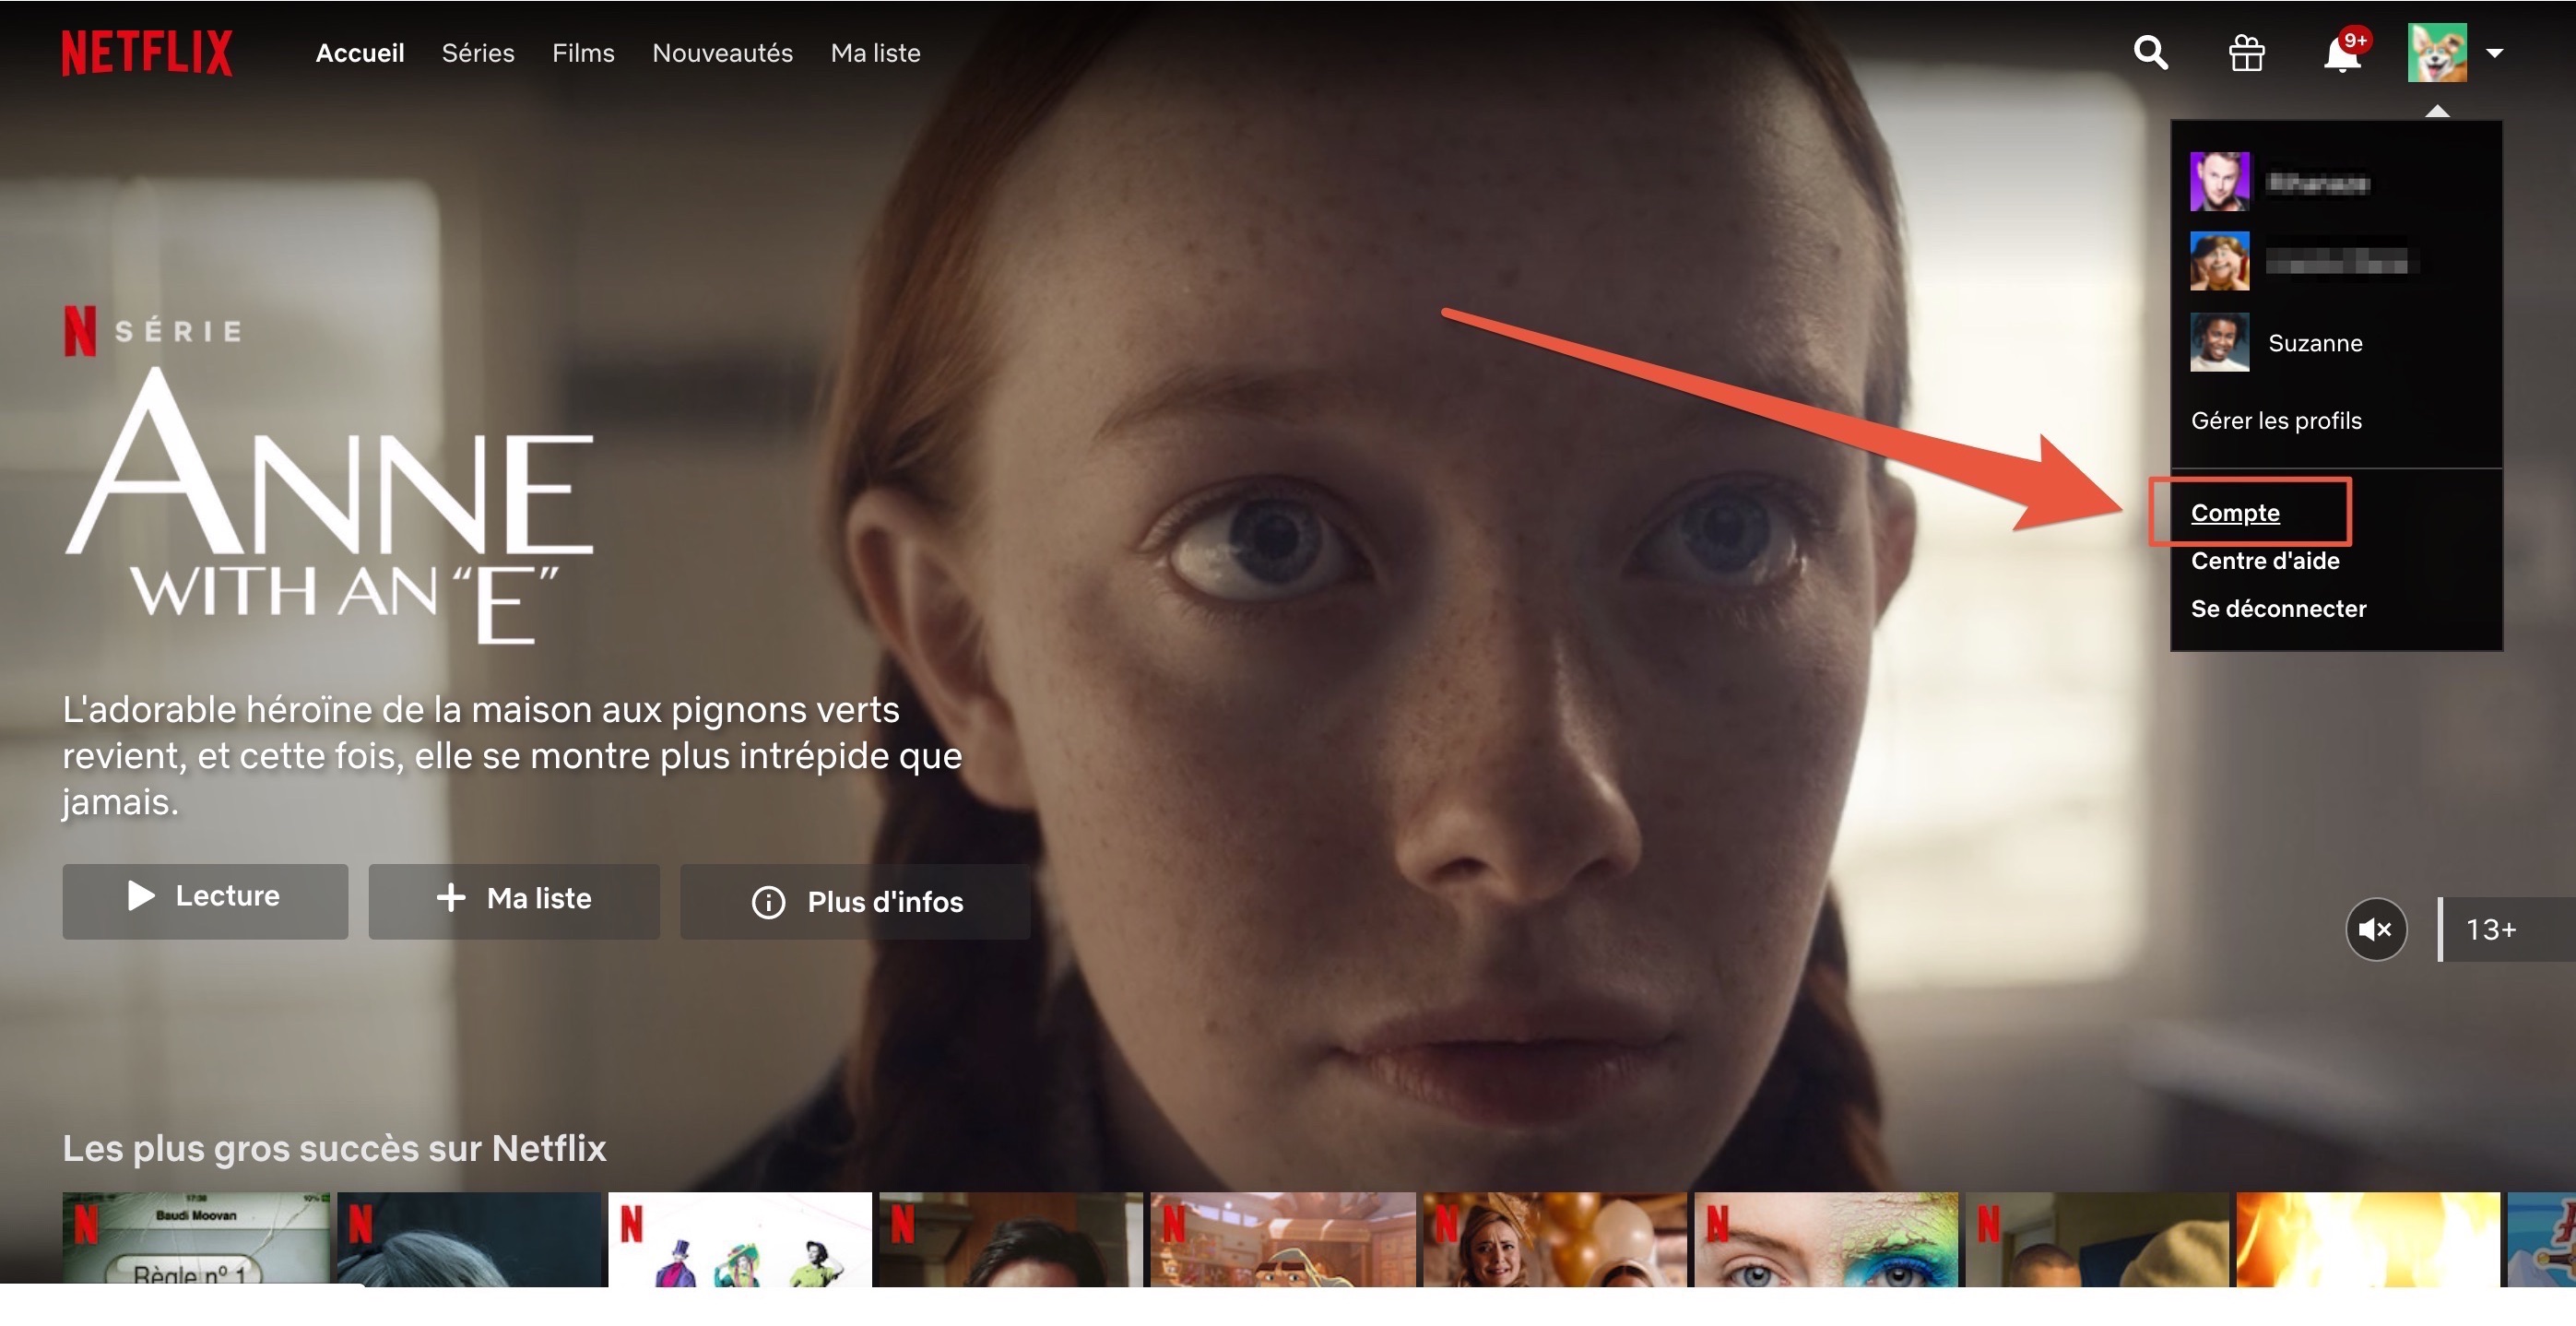Open the Les plus gros succès sur Netflix row title

tap(334, 1148)
